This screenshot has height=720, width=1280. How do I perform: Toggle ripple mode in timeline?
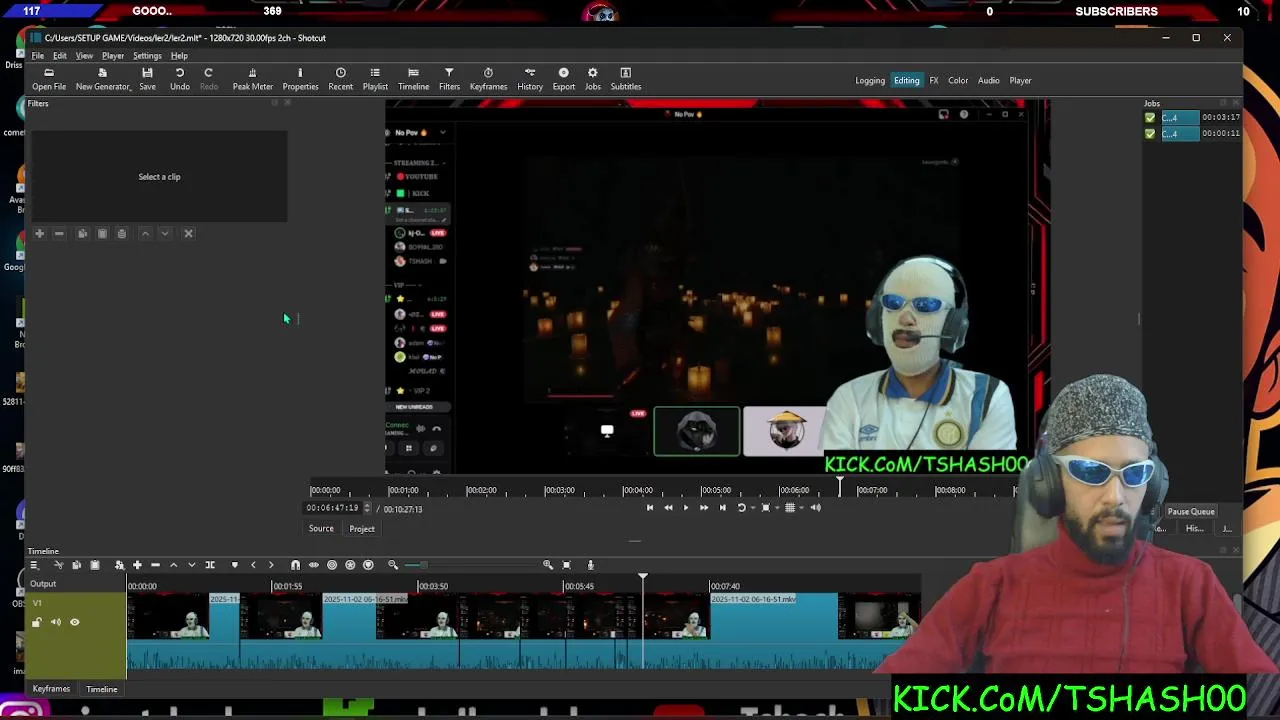tap(332, 565)
